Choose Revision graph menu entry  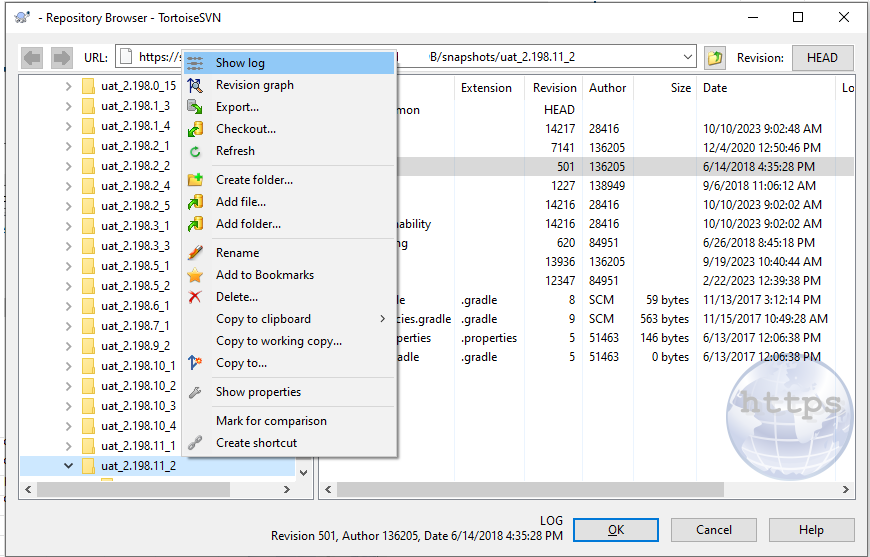pyautogui.click(x=289, y=85)
